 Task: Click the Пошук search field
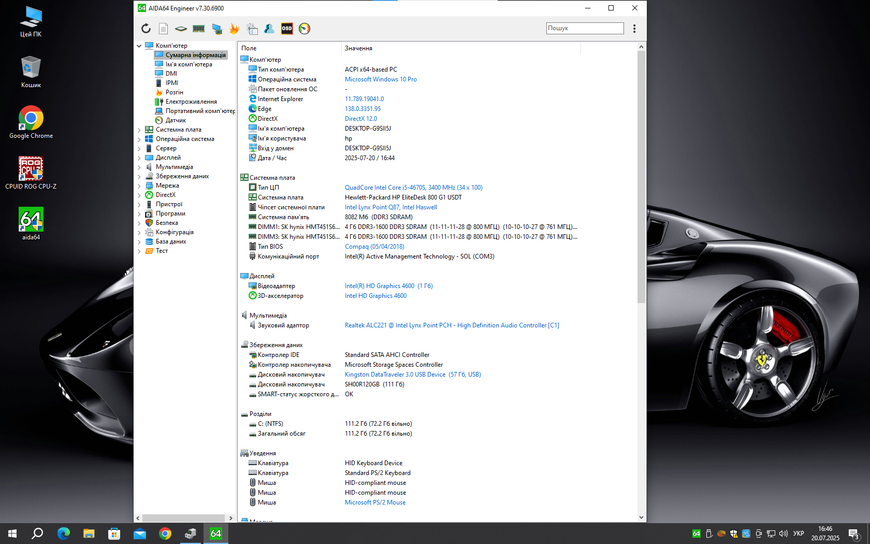[x=585, y=28]
